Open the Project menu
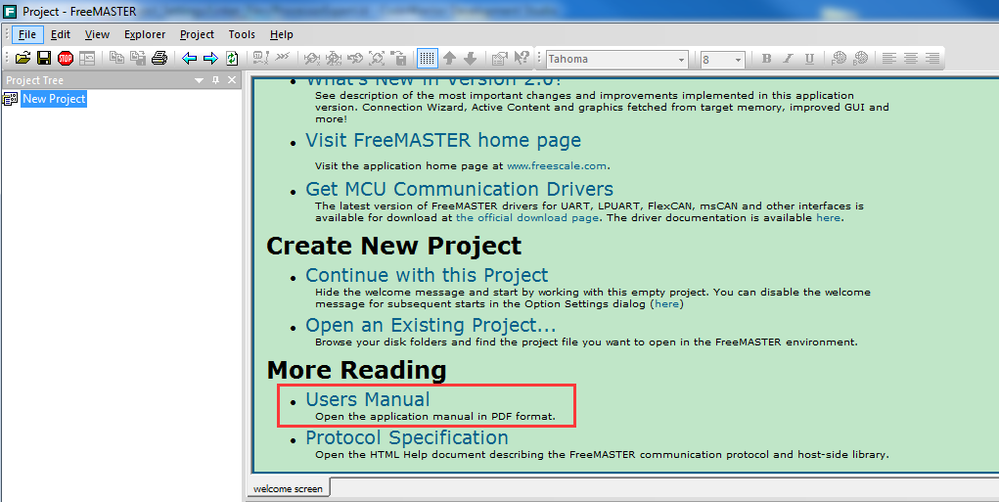 [197, 34]
